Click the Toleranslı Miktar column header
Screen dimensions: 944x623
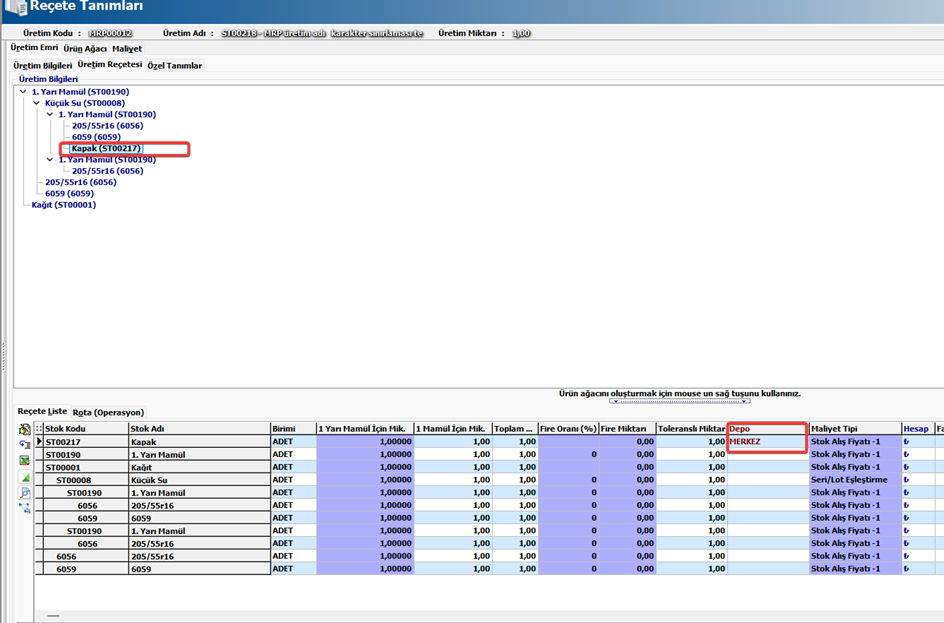click(x=691, y=429)
